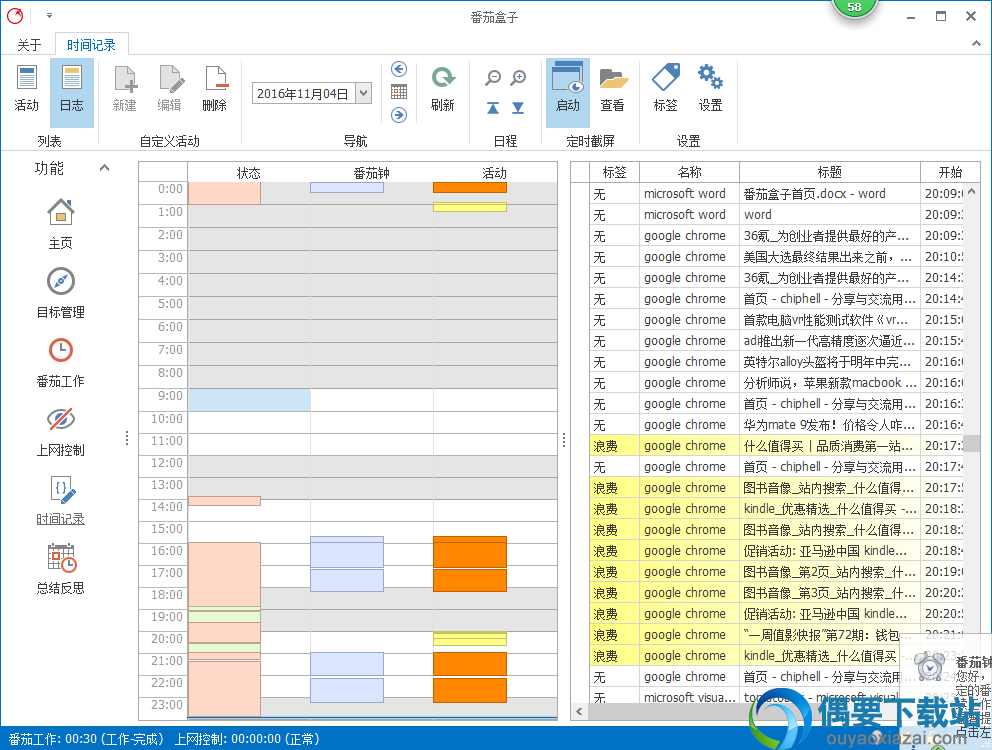Screen dimensions: 992x750
Task: Click the 状态 column header in schedule
Action: click(x=249, y=173)
